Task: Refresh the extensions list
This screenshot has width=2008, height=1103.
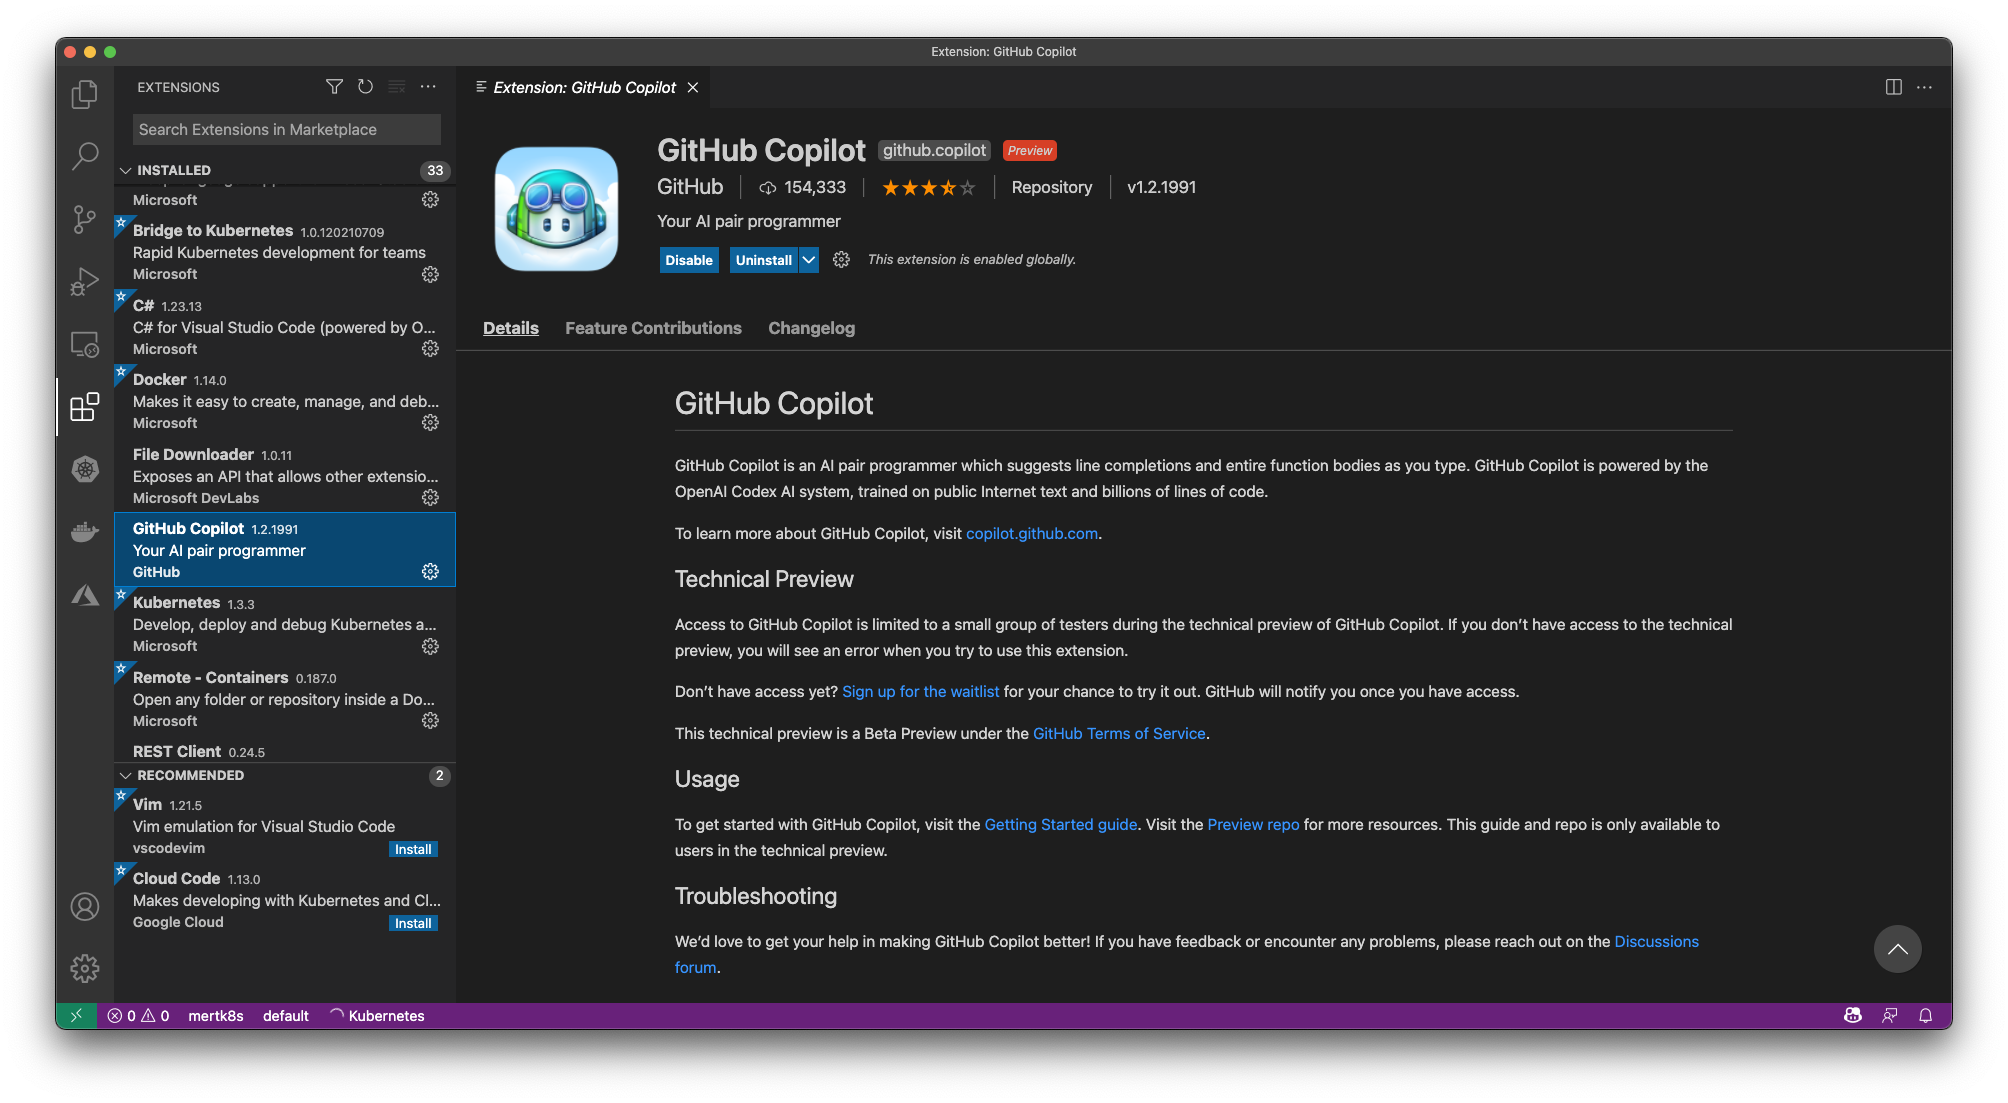Action: pyautogui.click(x=365, y=87)
